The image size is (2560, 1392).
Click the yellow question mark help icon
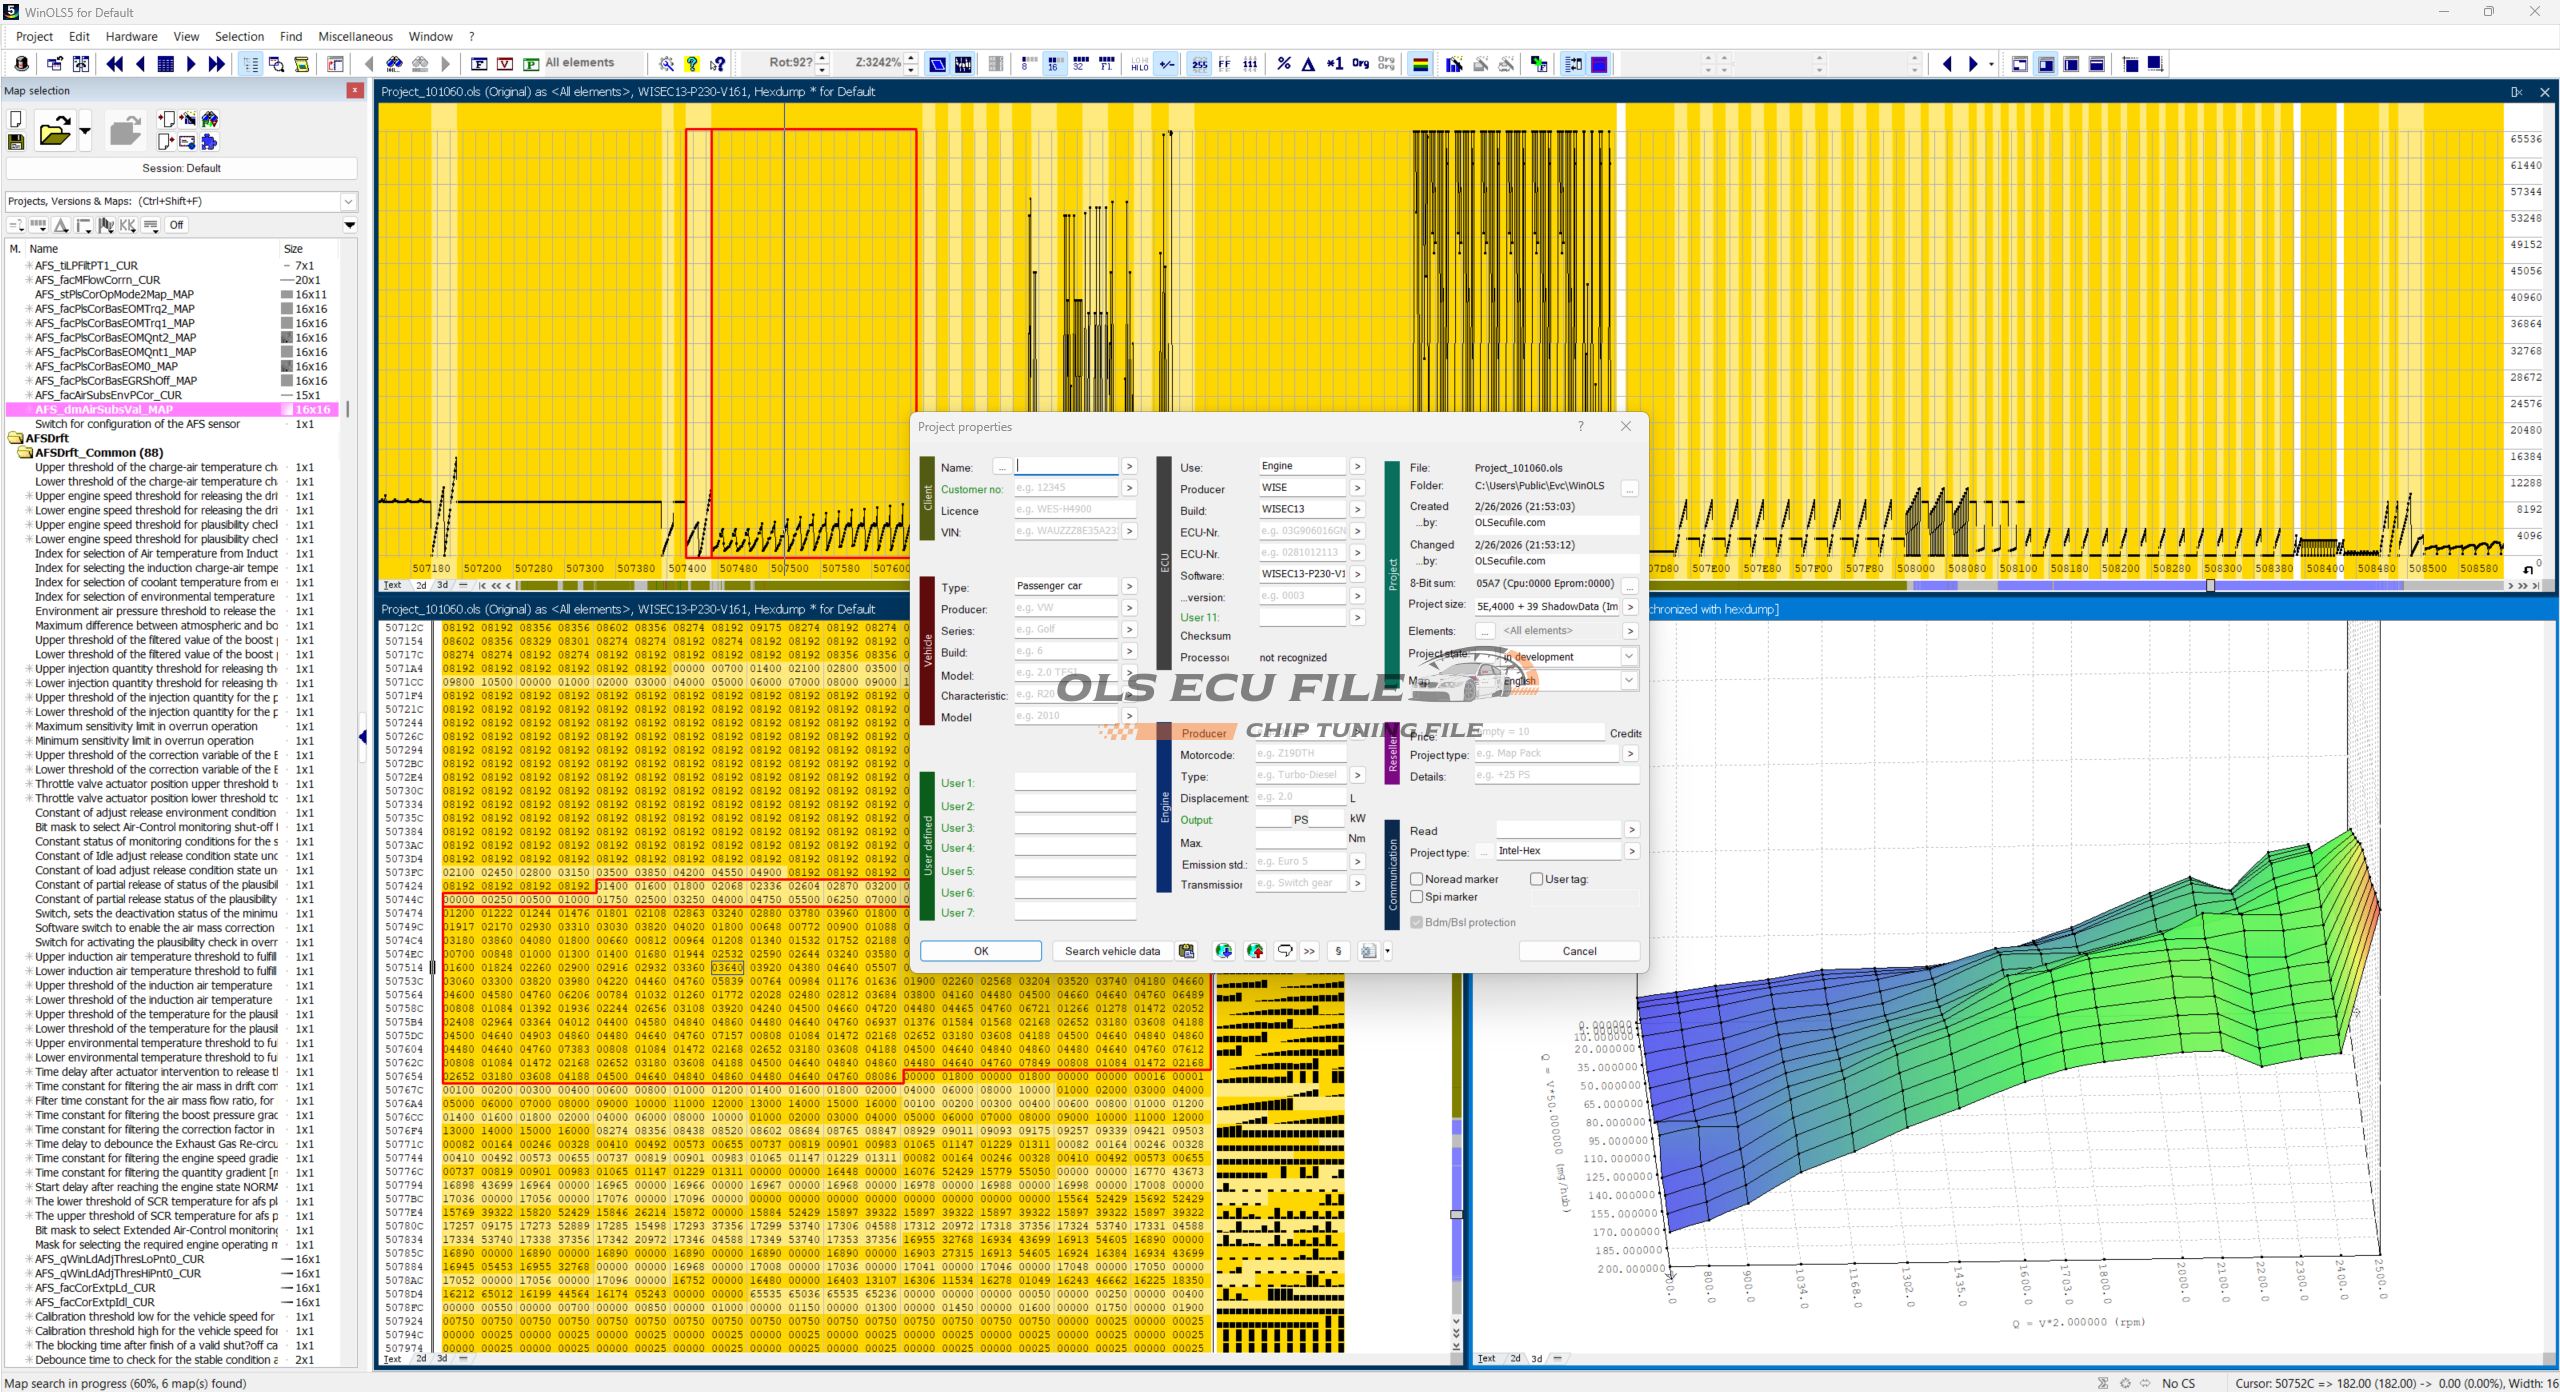tap(692, 64)
